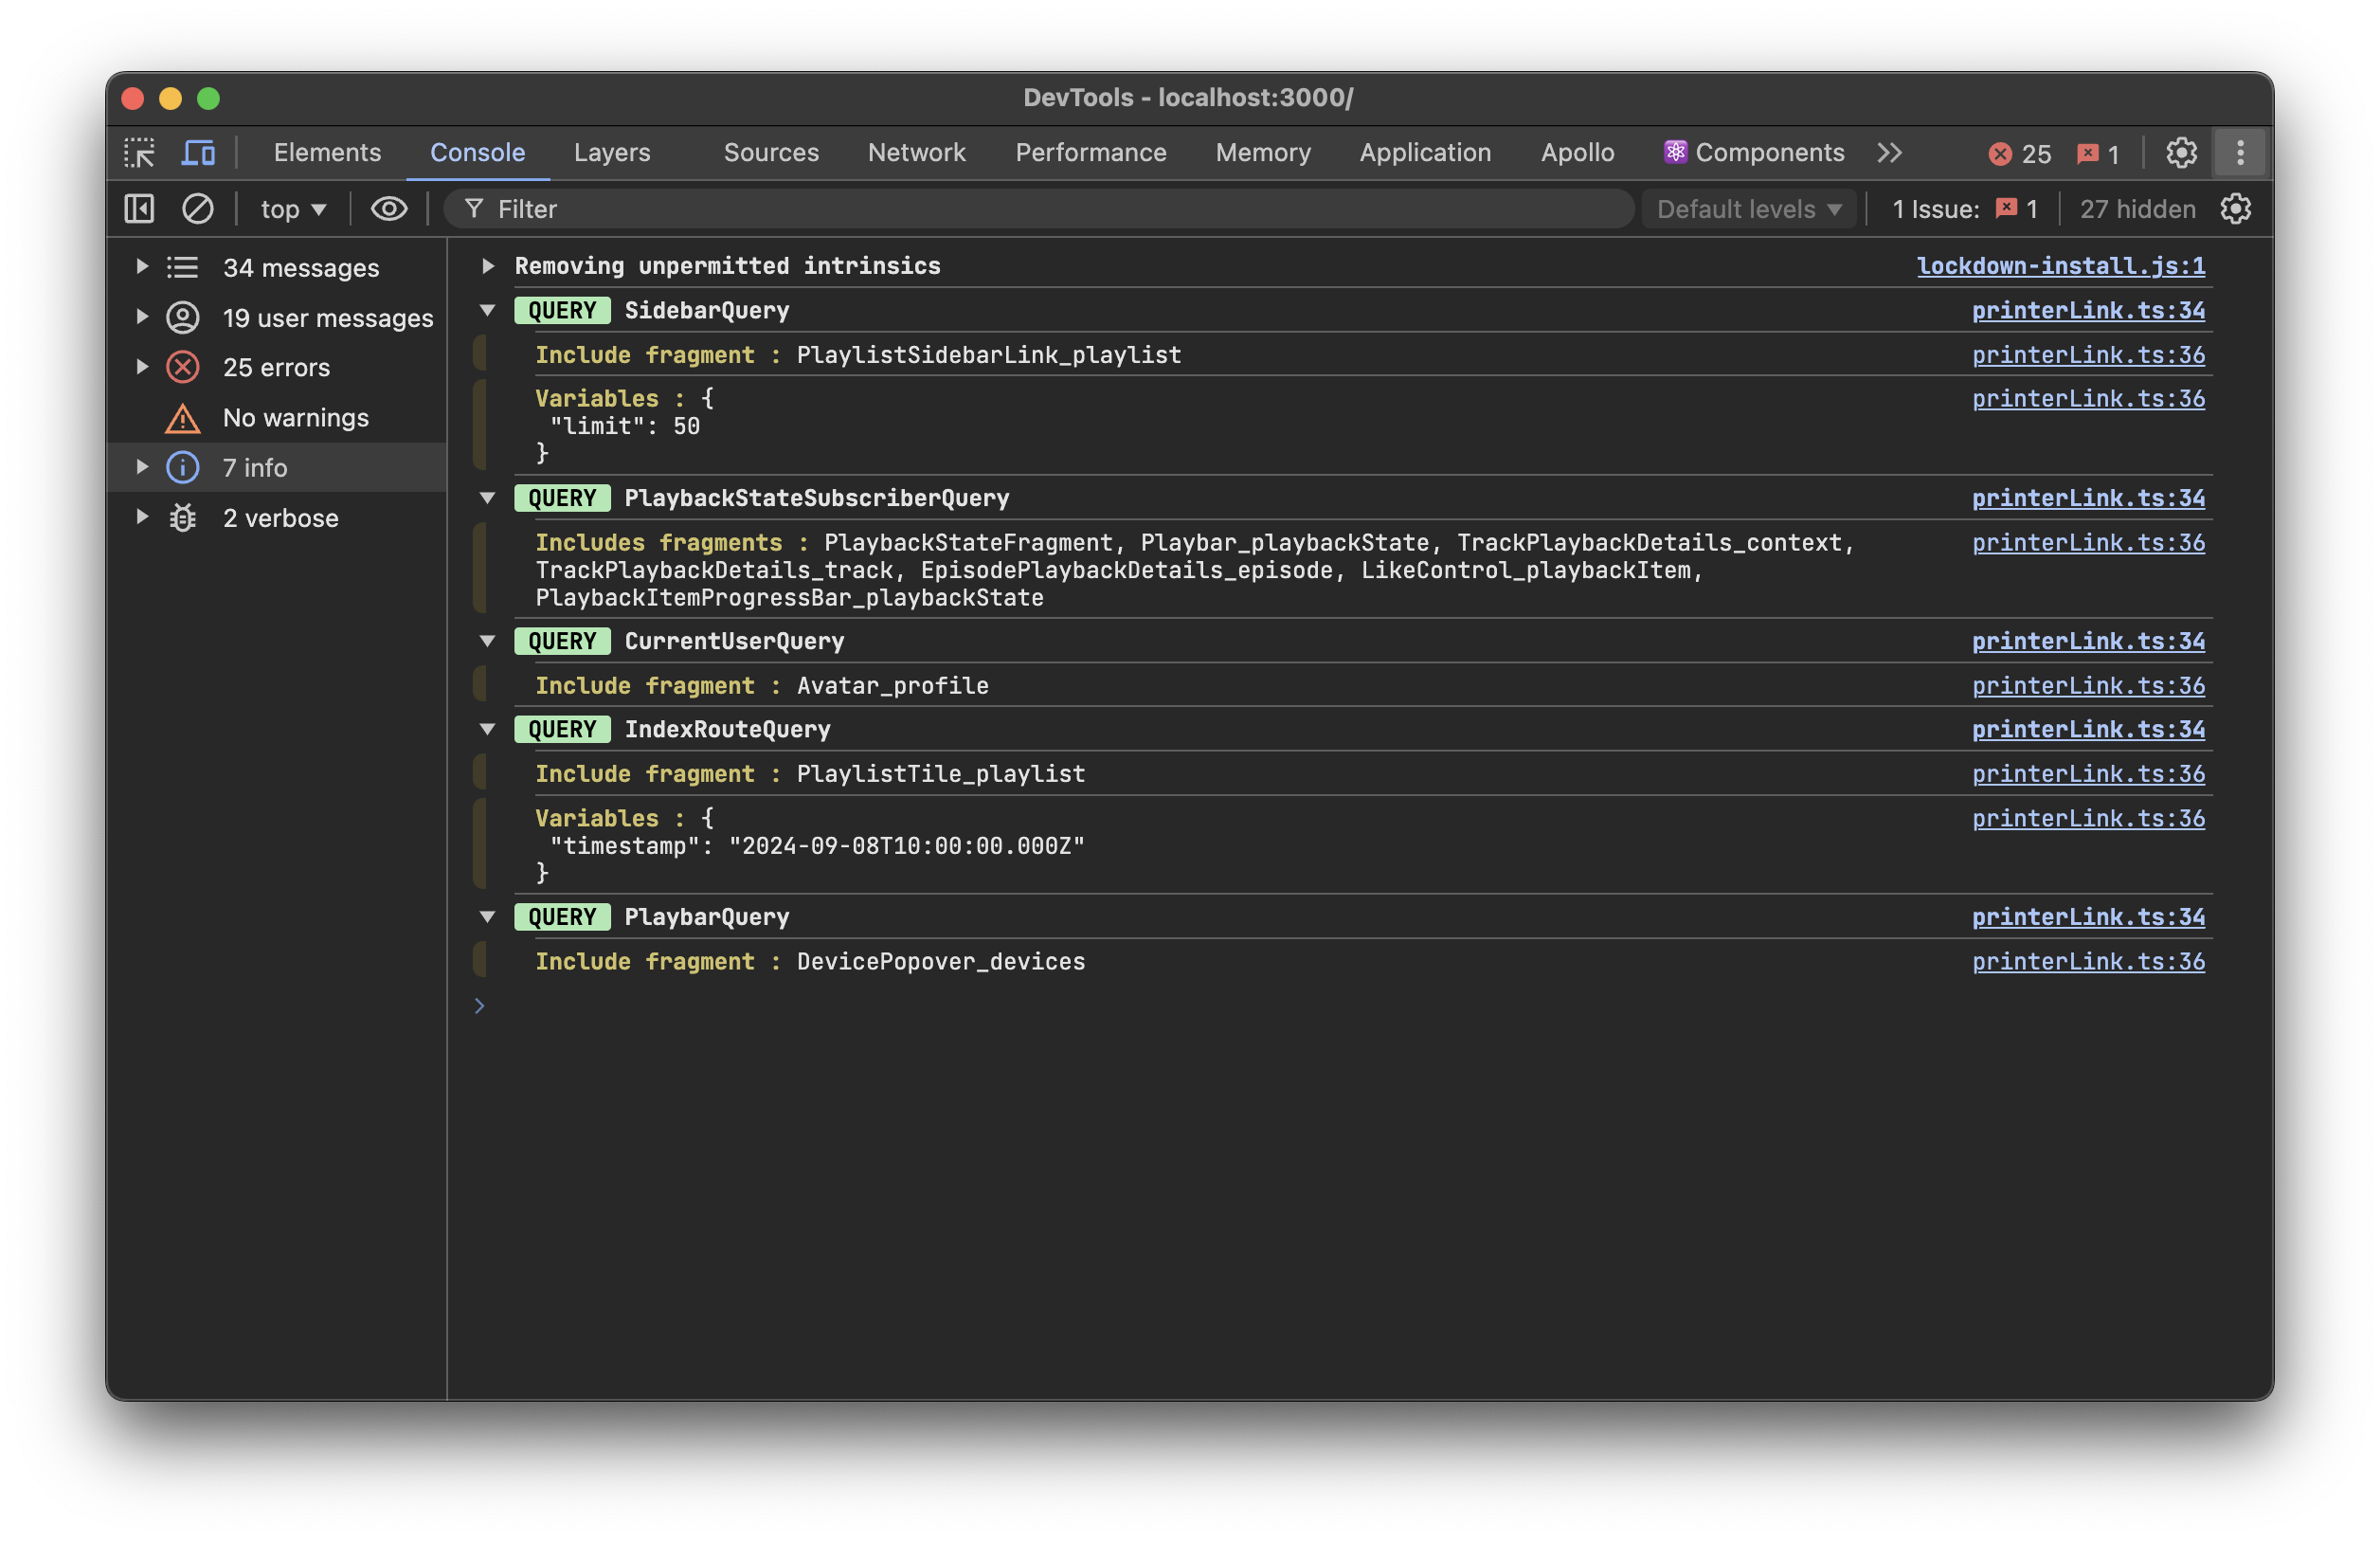2380x1541 pixels.
Task: Click the 1 Issue indicator
Action: pos(1964,209)
